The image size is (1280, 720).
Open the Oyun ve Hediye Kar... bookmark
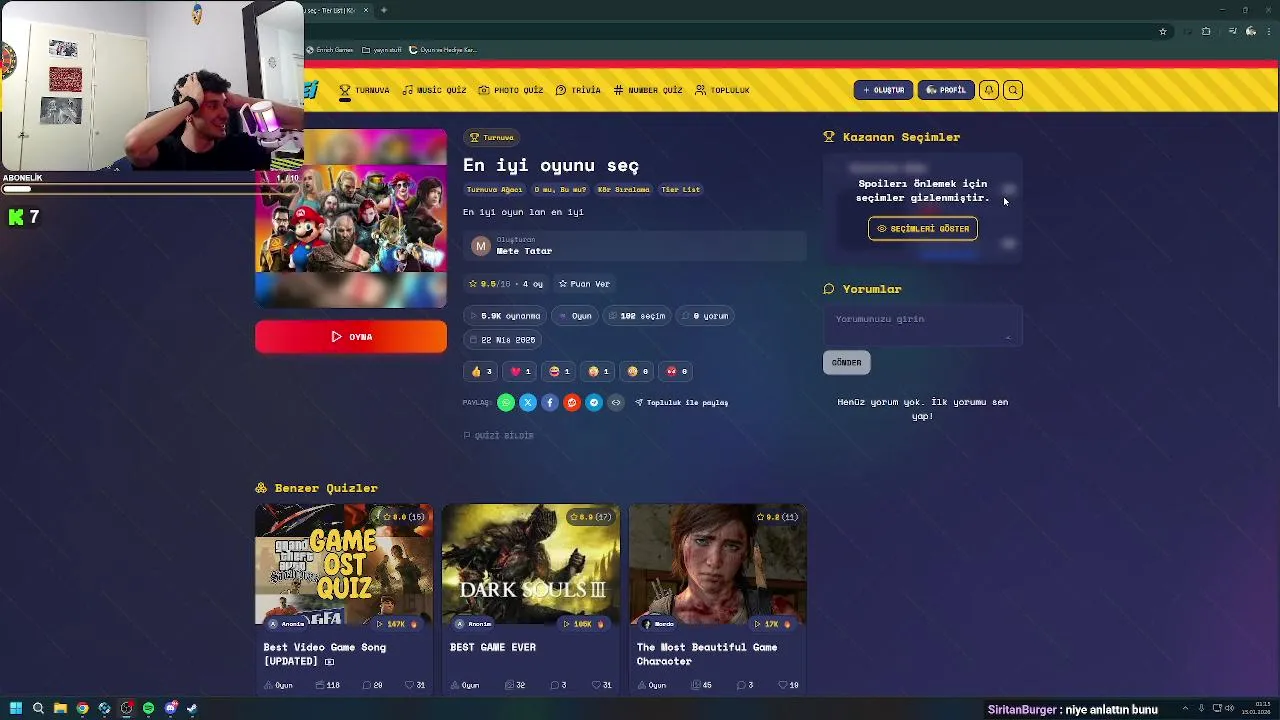(x=444, y=50)
